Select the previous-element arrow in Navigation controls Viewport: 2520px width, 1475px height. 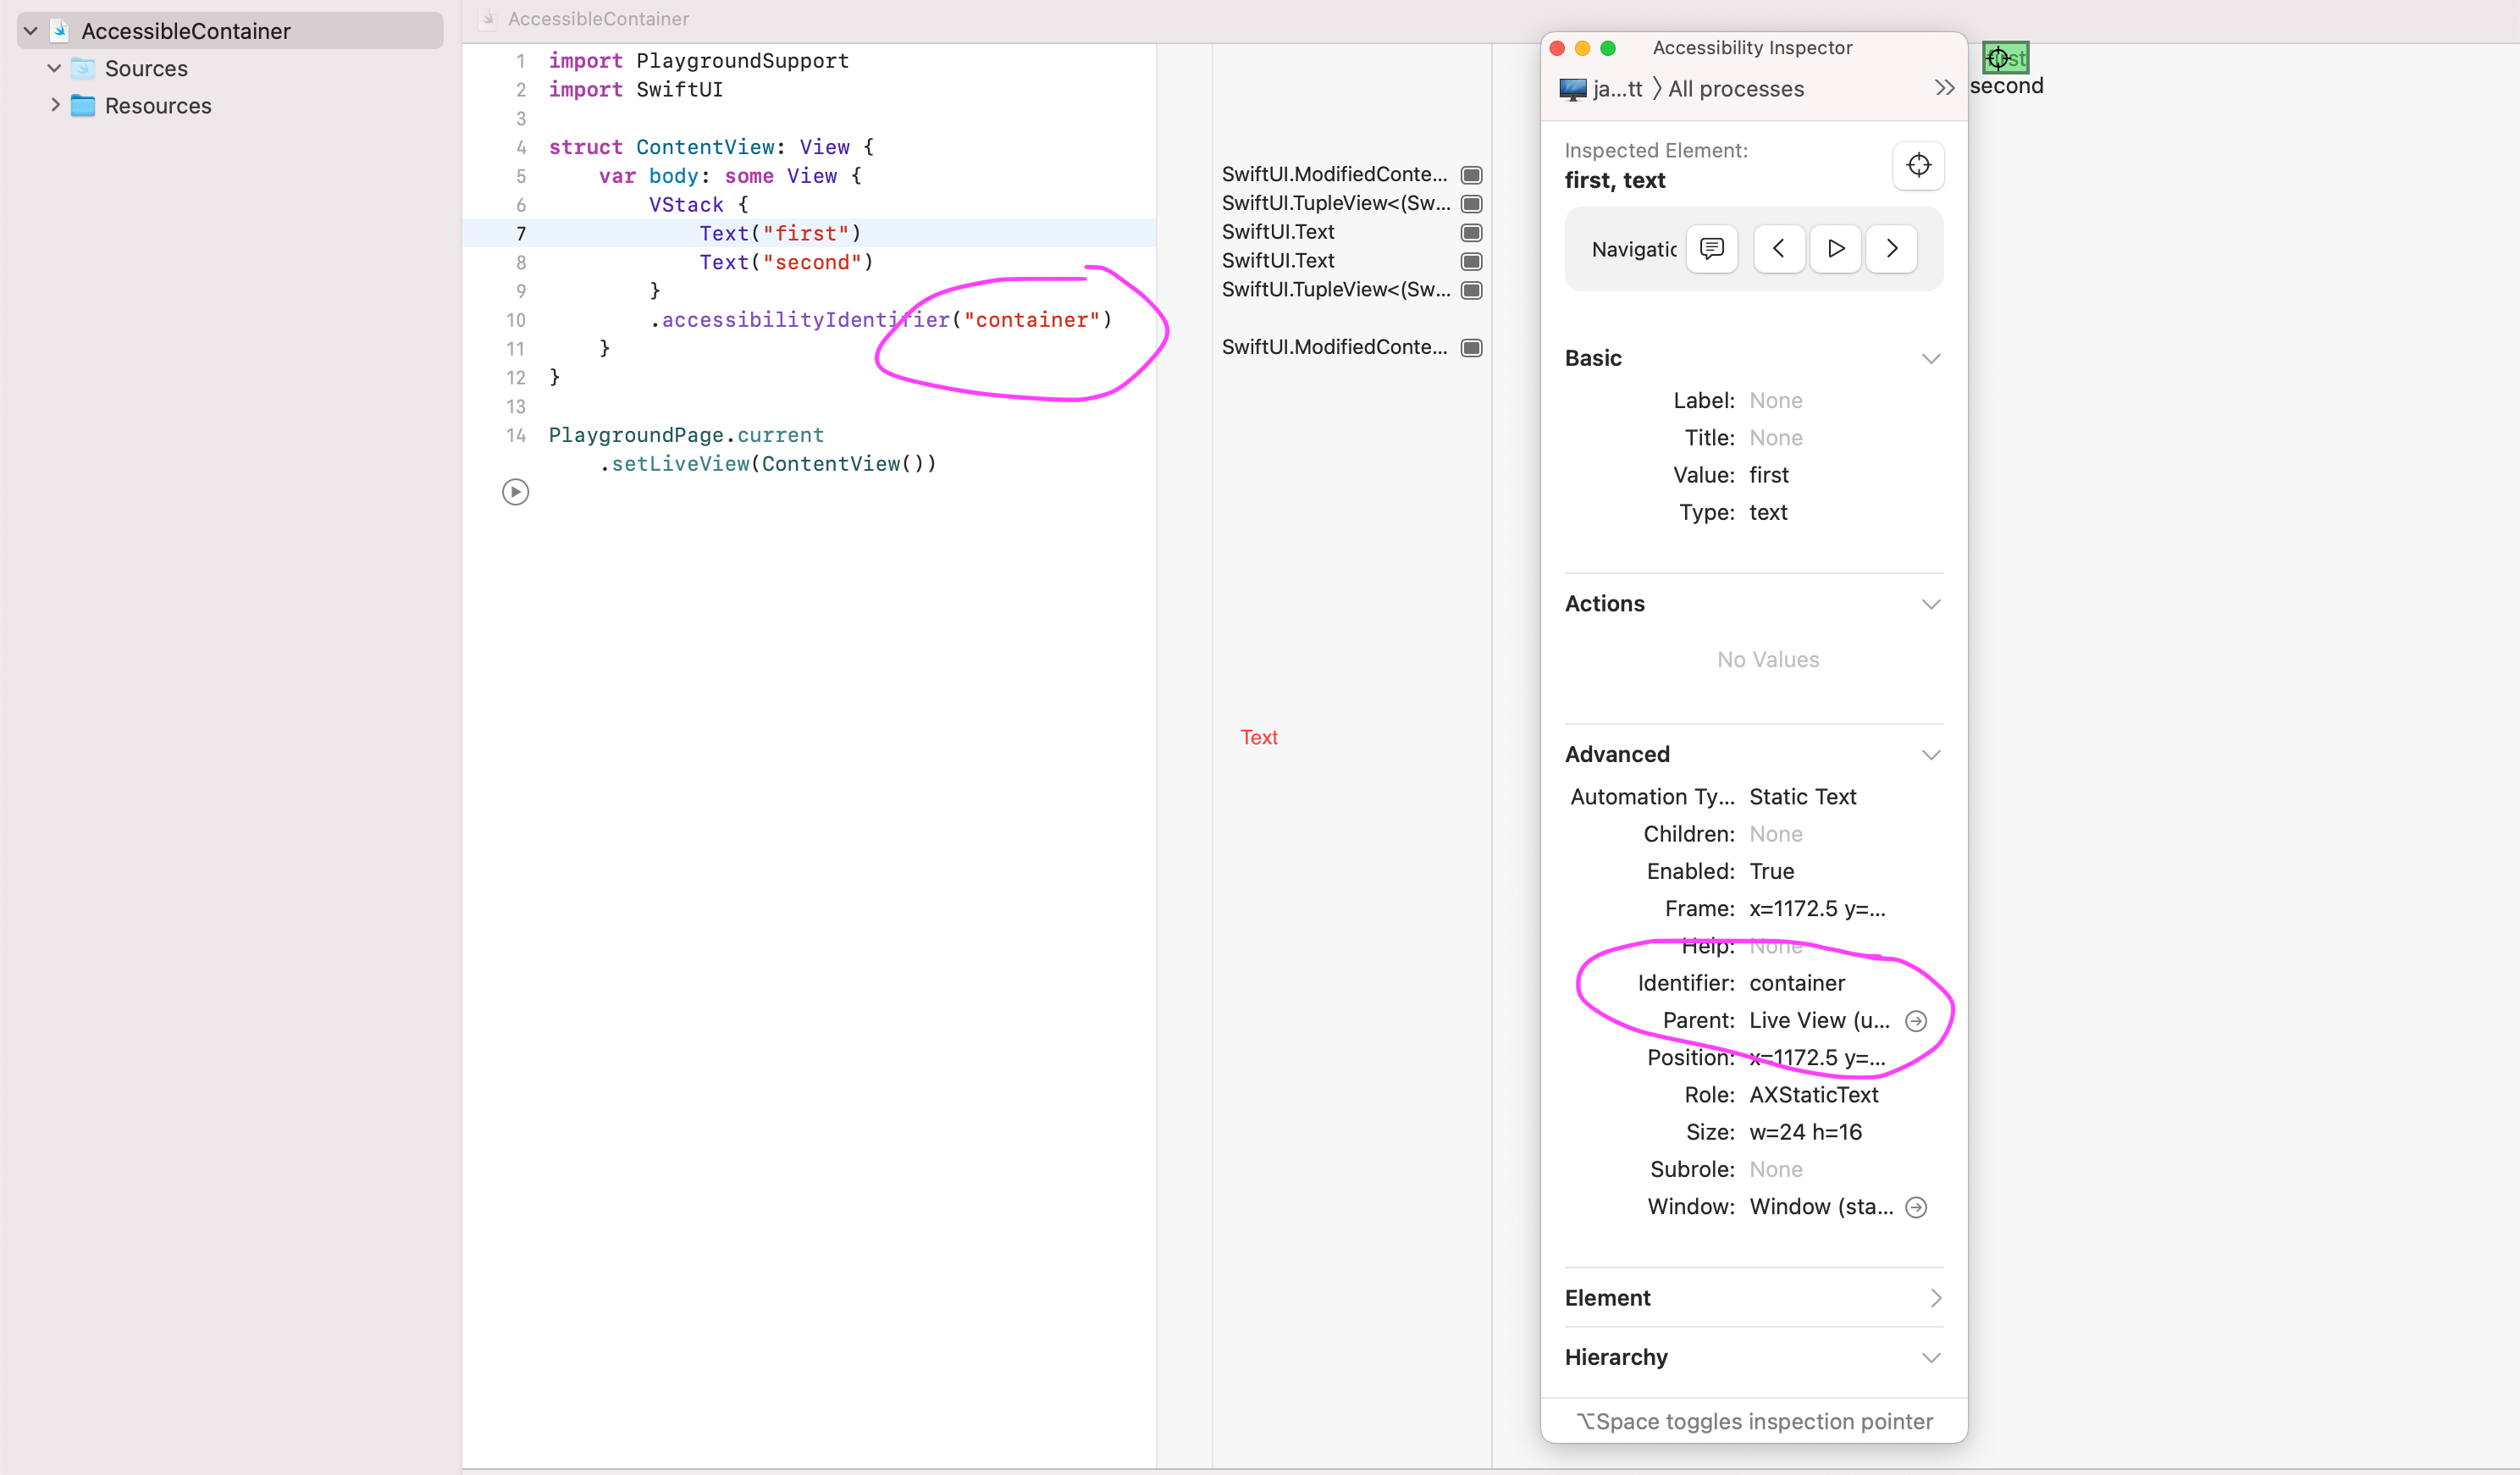pos(1779,249)
